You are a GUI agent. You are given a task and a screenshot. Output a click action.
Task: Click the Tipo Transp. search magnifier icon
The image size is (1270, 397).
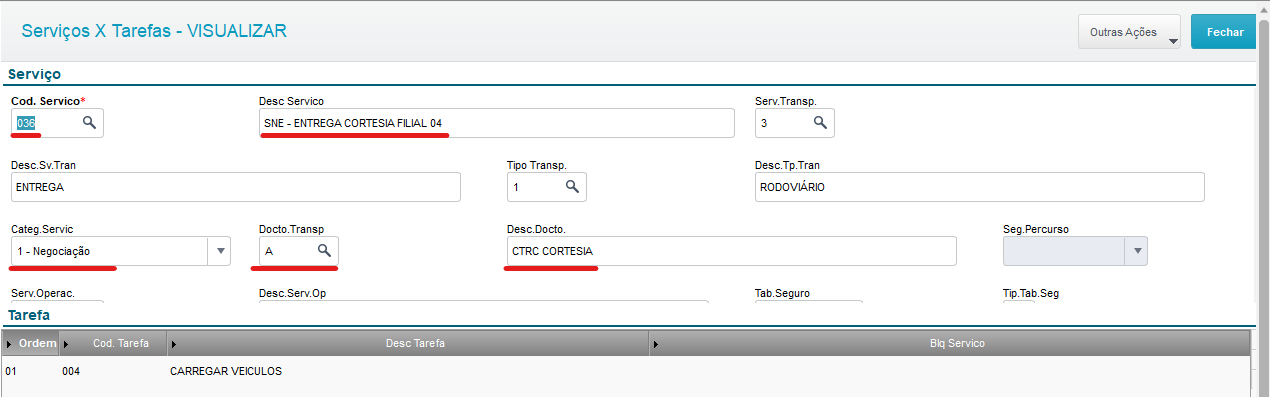coord(572,186)
